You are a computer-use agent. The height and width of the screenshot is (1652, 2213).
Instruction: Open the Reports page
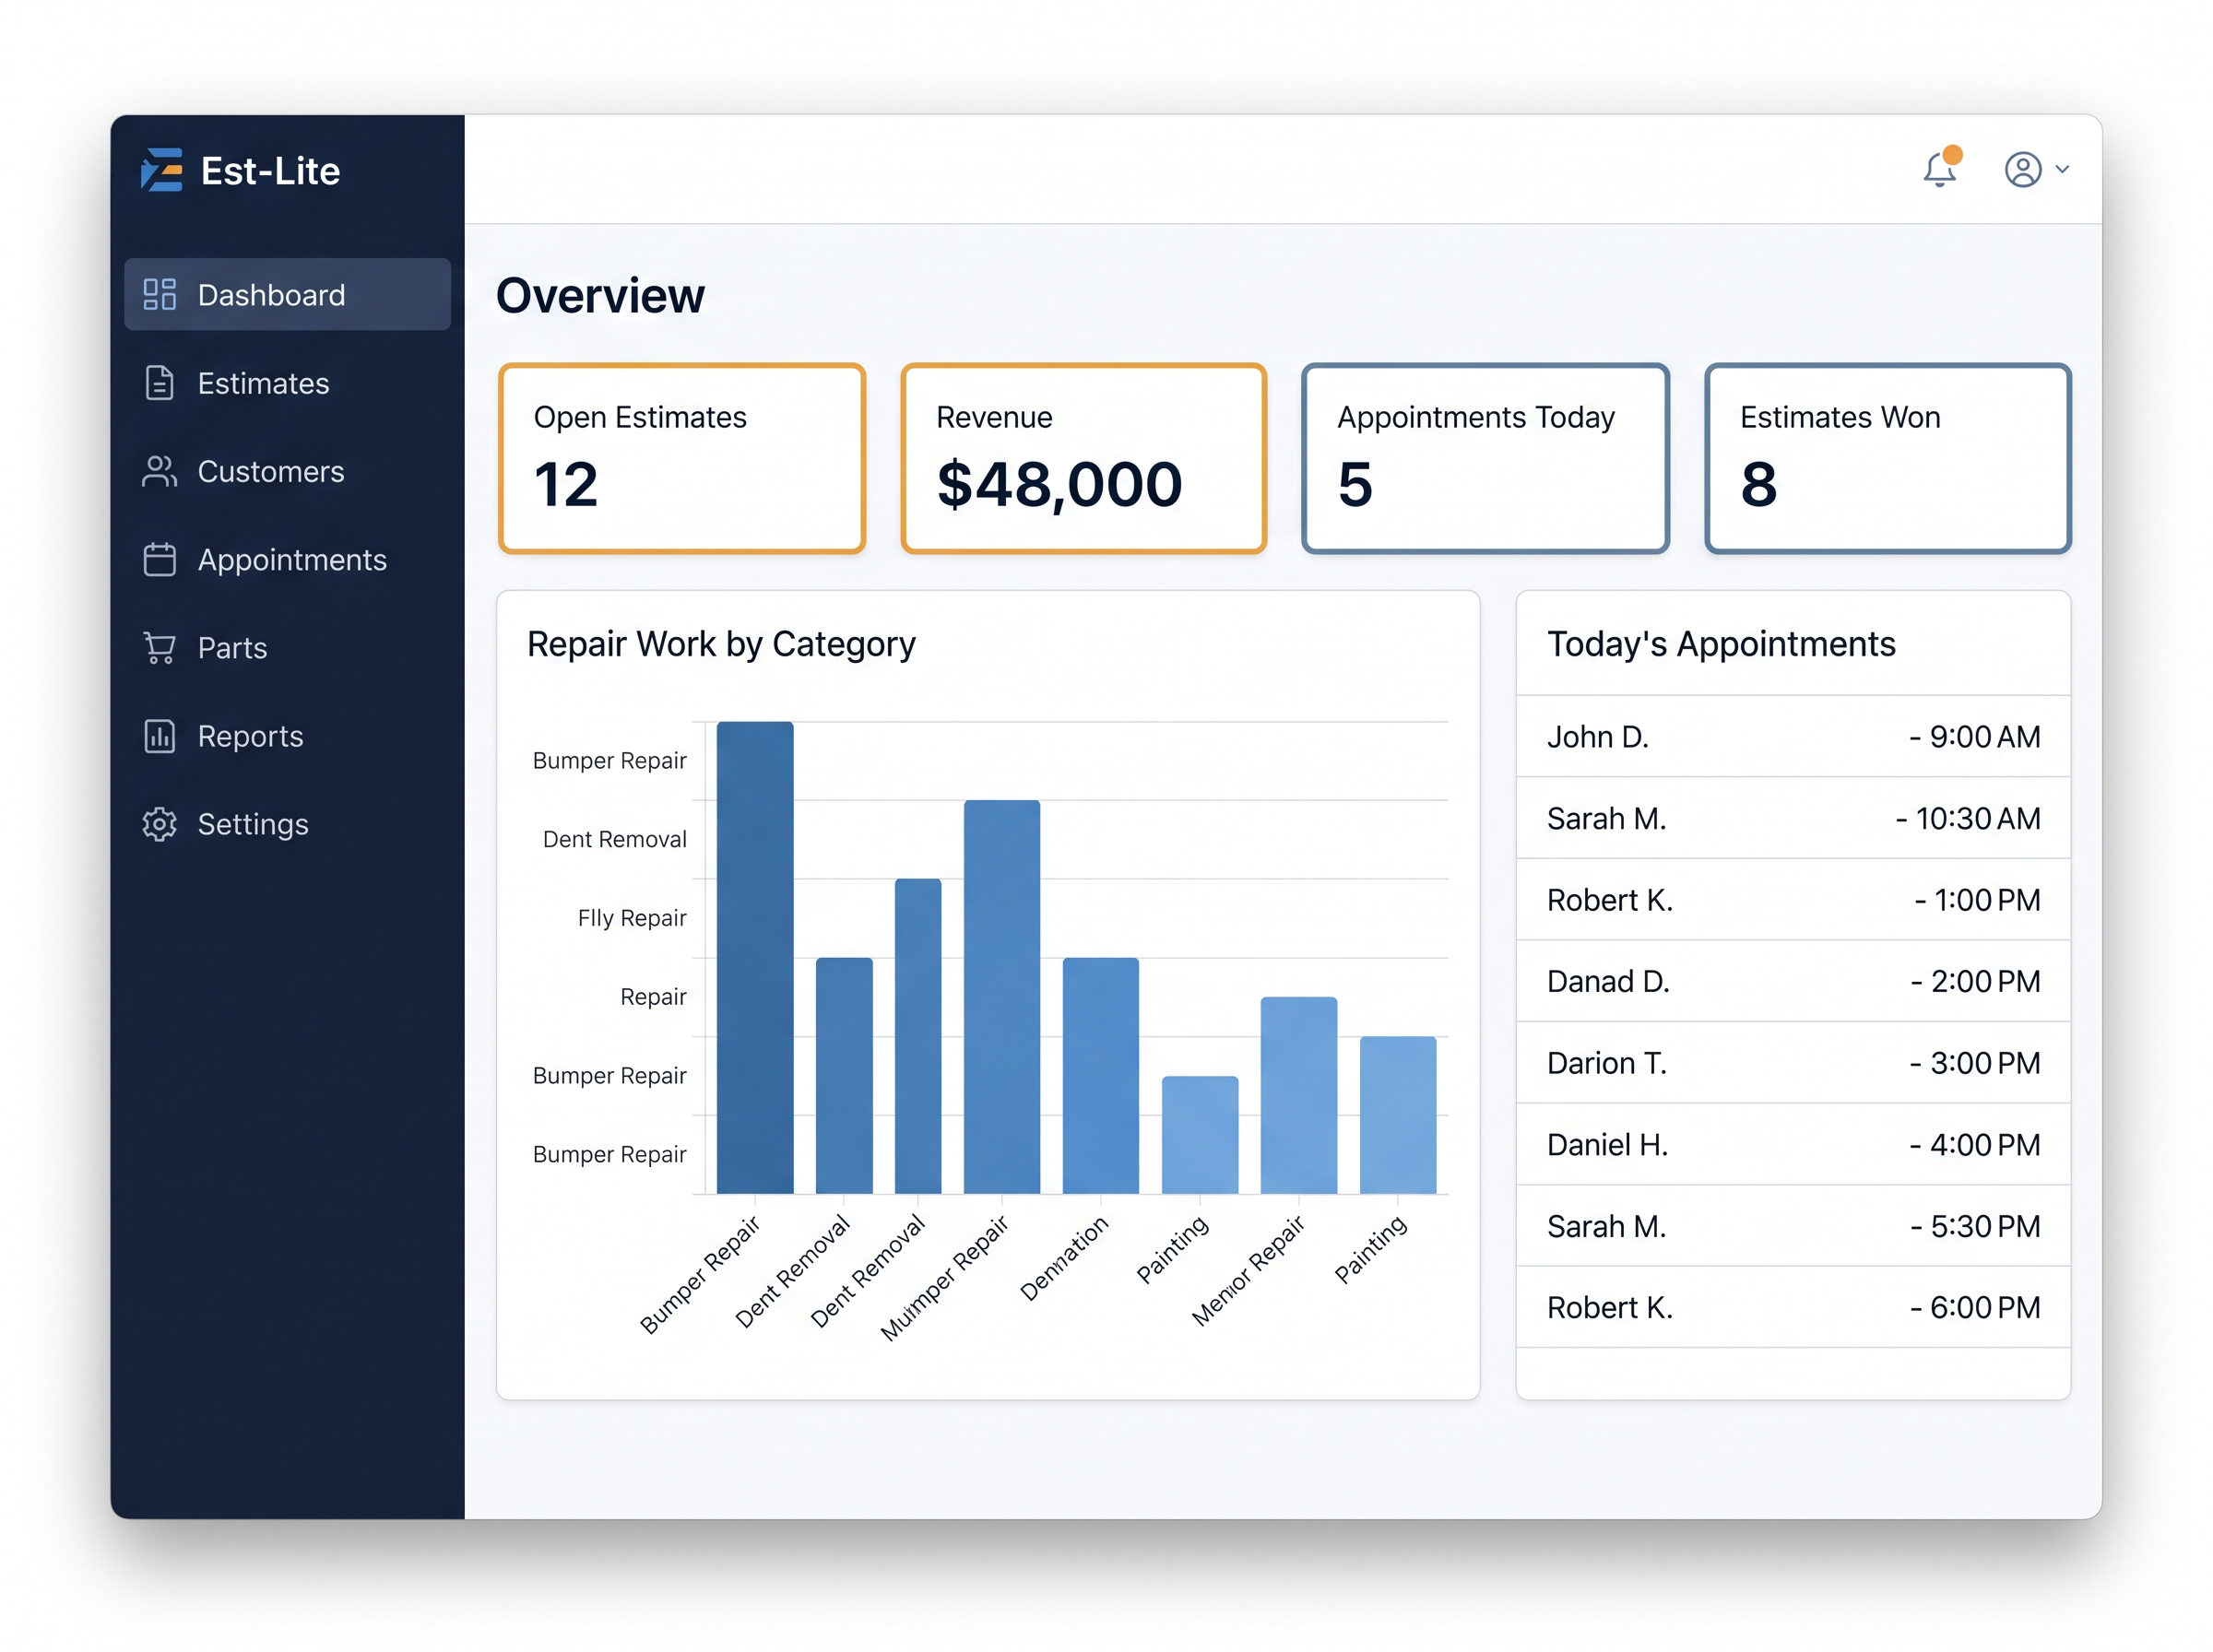pos(250,736)
